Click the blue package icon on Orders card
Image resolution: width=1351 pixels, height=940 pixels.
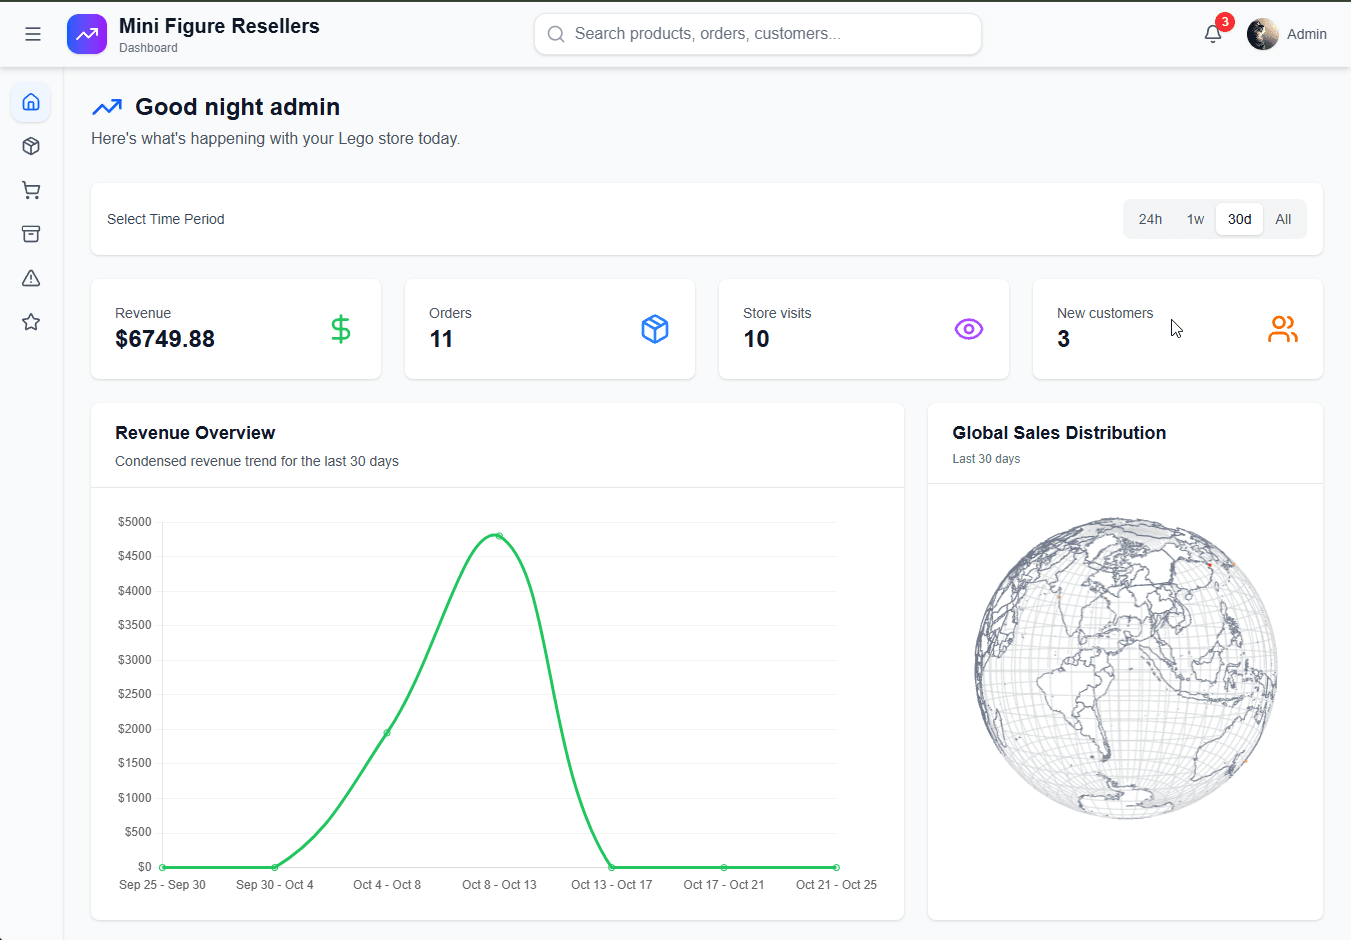pos(654,329)
